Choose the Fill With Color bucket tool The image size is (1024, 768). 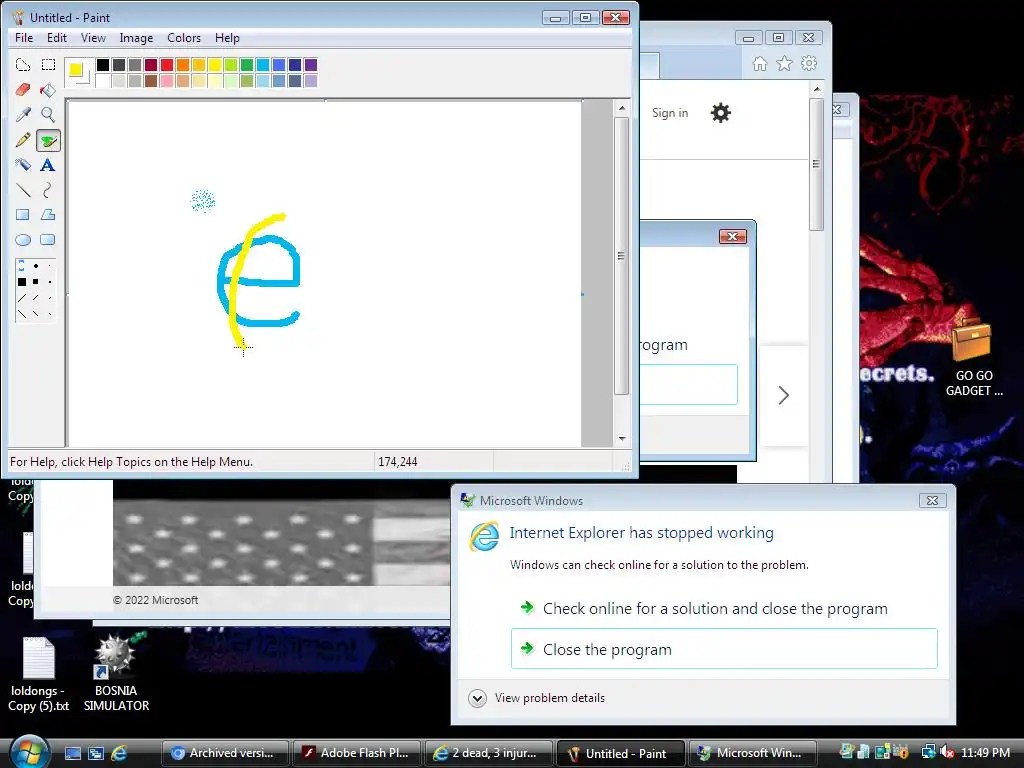pos(48,89)
